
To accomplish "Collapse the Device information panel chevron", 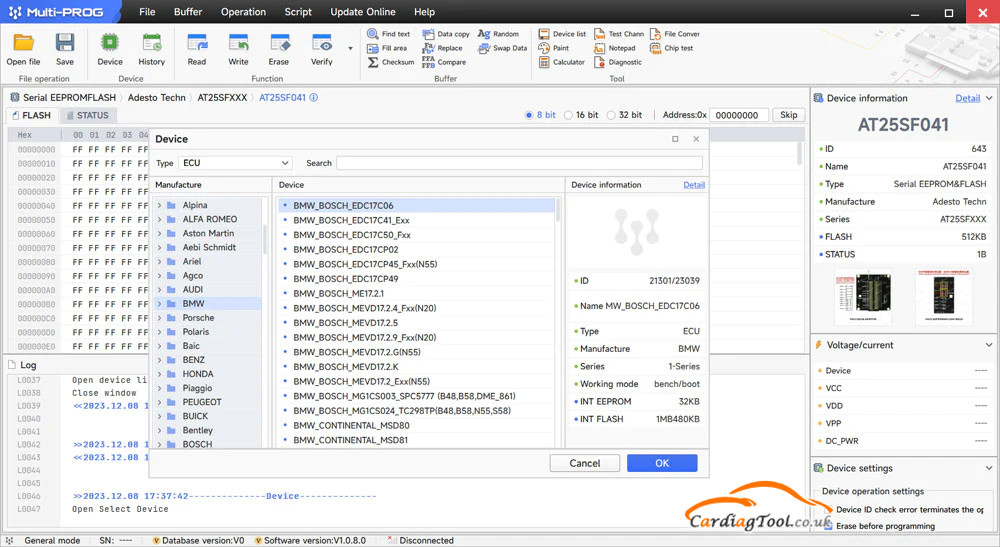I will (x=989, y=98).
